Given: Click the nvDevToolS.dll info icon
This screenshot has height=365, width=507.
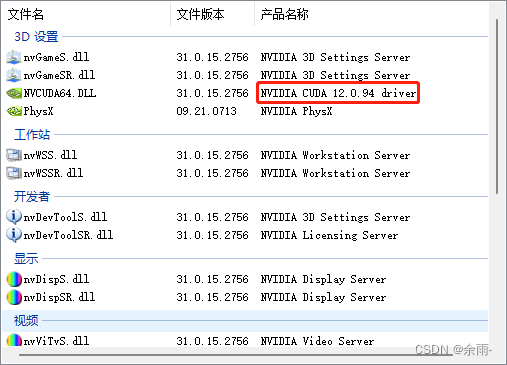Looking at the screenshot, I should (x=14, y=217).
